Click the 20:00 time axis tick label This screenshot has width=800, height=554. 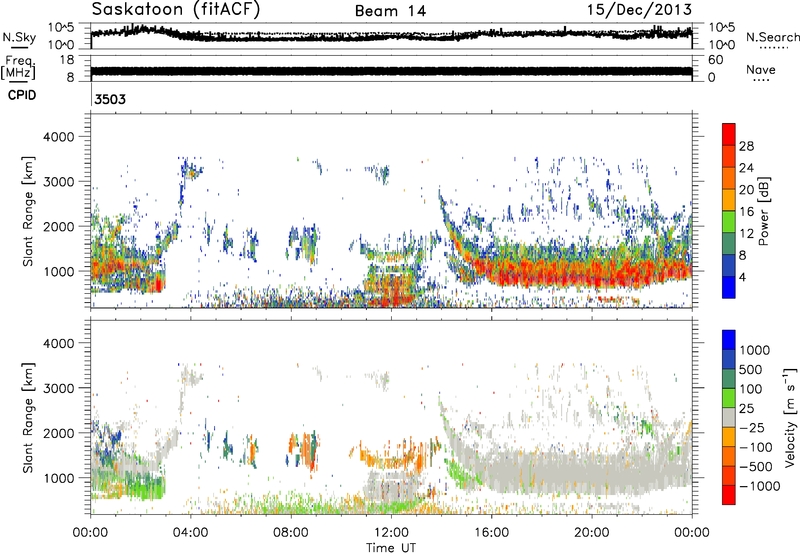(591, 533)
